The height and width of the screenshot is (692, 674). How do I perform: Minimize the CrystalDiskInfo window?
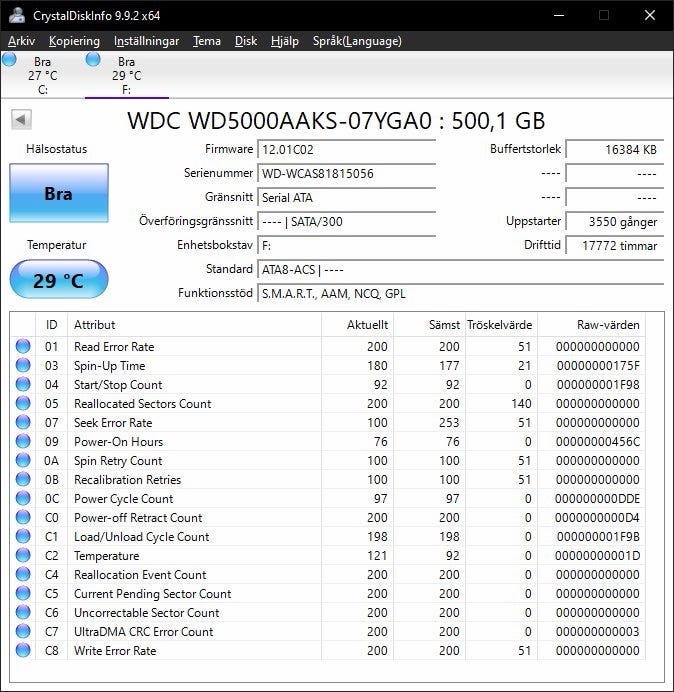(x=559, y=15)
